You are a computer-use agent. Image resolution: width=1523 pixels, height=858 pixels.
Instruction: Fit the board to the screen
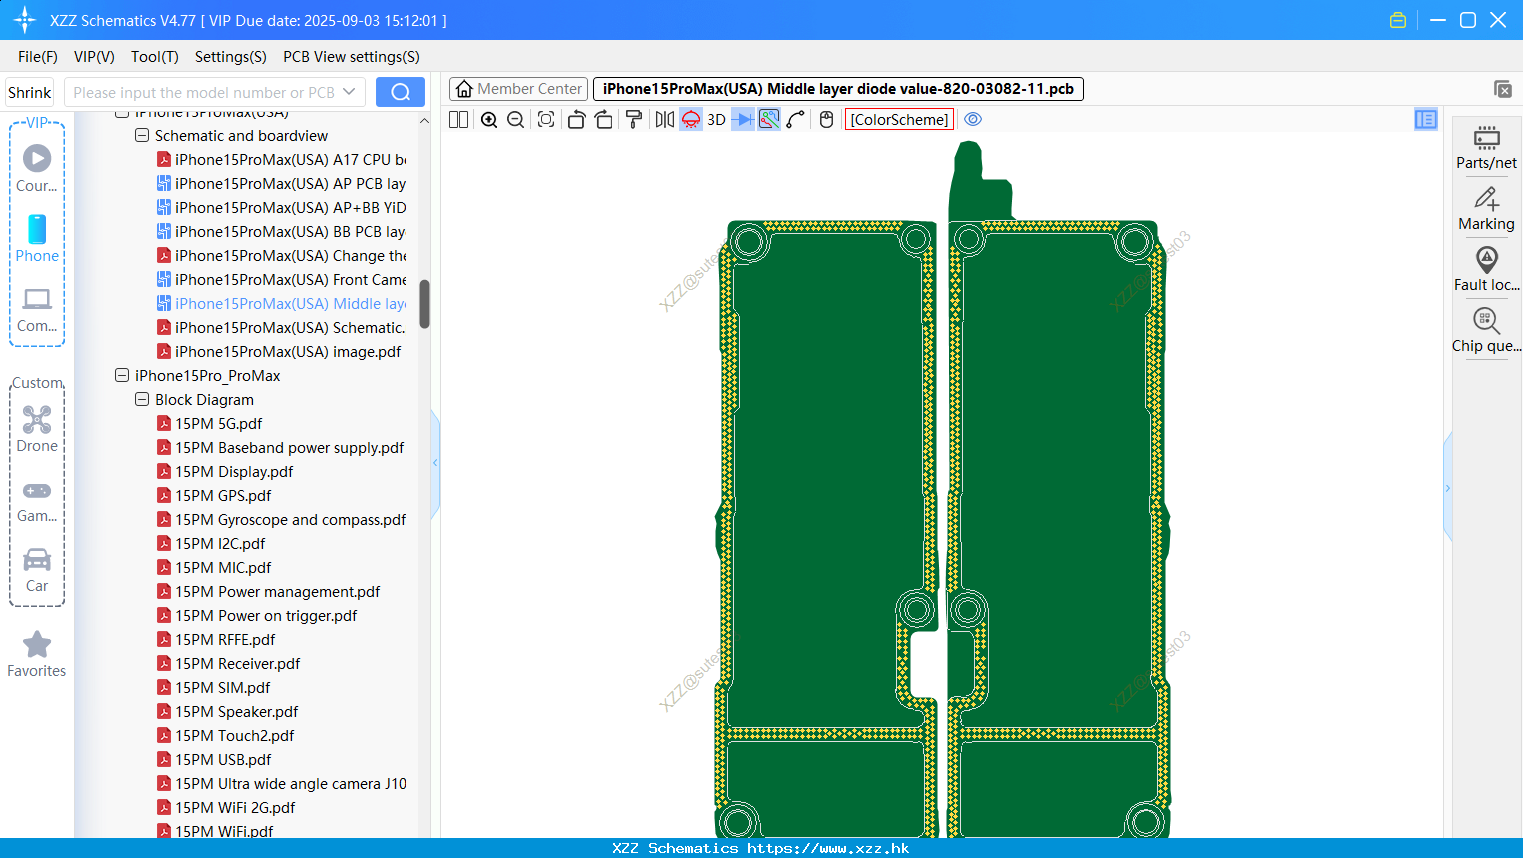pyautogui.click(x=546, y=120)
